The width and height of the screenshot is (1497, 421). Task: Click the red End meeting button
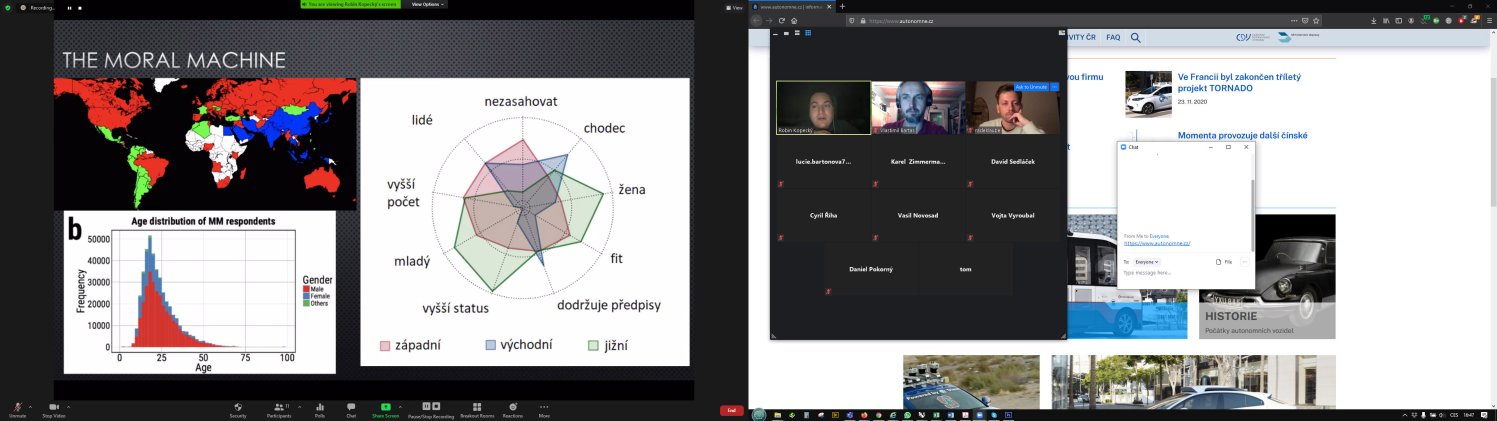pyautogui.click(x=731, y=410)
